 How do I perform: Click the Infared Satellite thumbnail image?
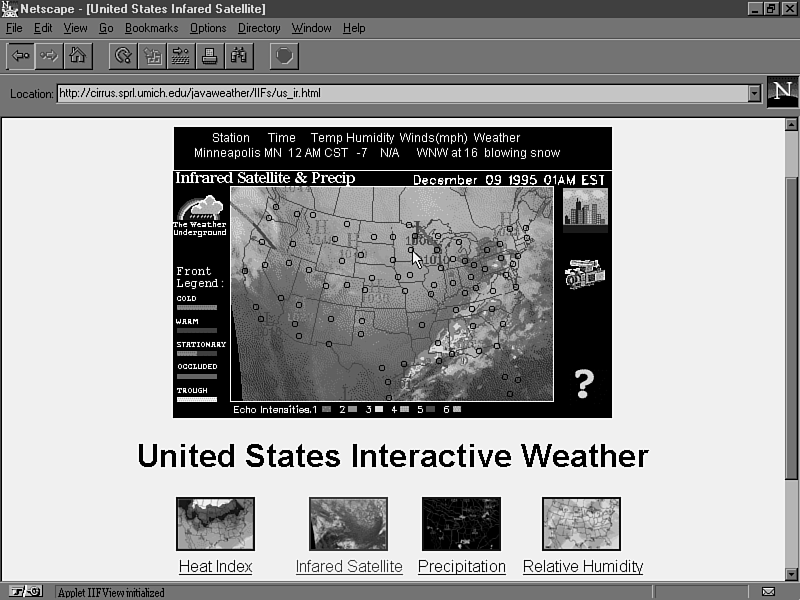coord(348,524)
